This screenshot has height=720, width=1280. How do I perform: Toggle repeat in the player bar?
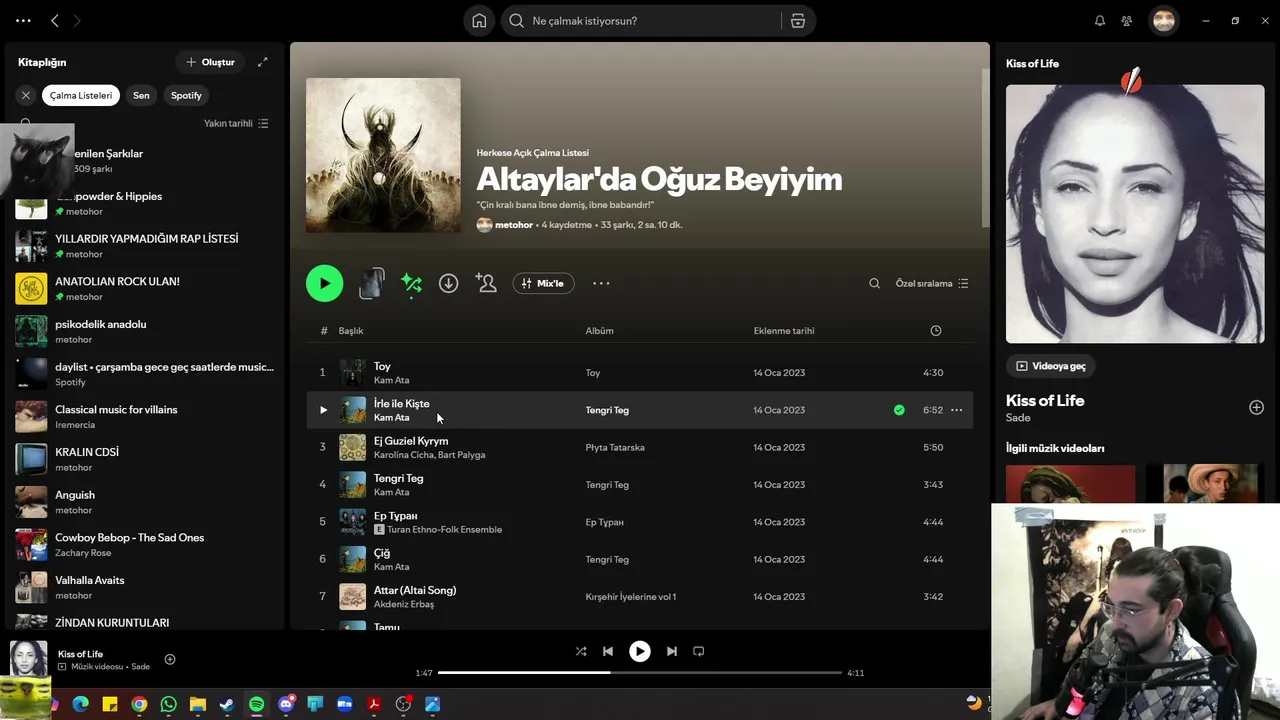pos(699,651)
